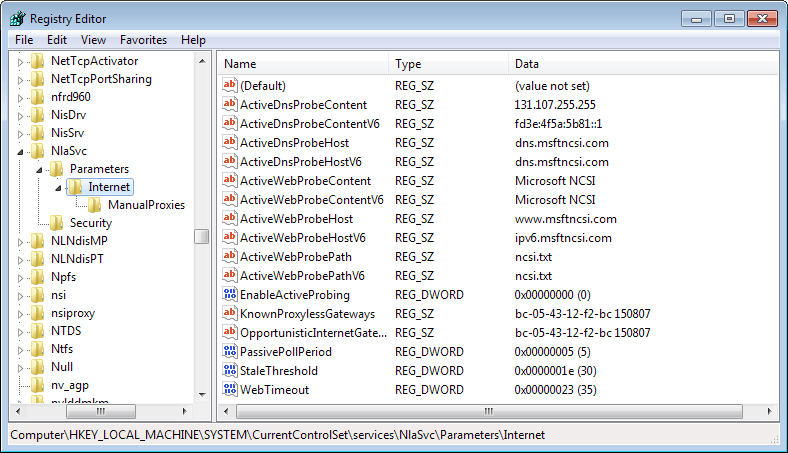
Task: Click the string icon beside ActiveDnsProbeHostV6
Action: click(230, 161)
